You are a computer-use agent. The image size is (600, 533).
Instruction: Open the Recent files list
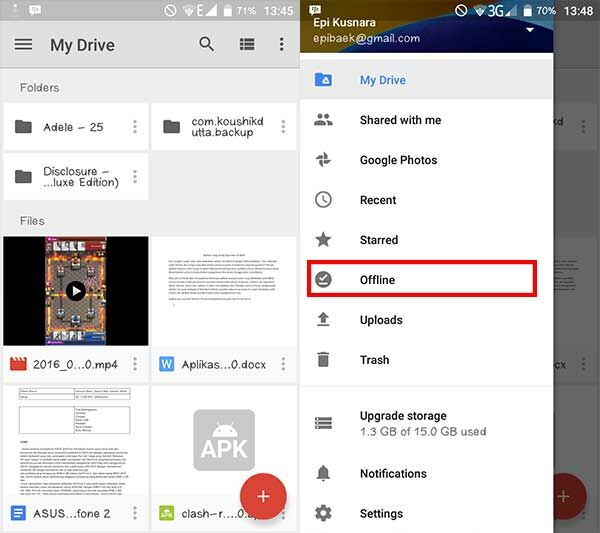point(427,200)
